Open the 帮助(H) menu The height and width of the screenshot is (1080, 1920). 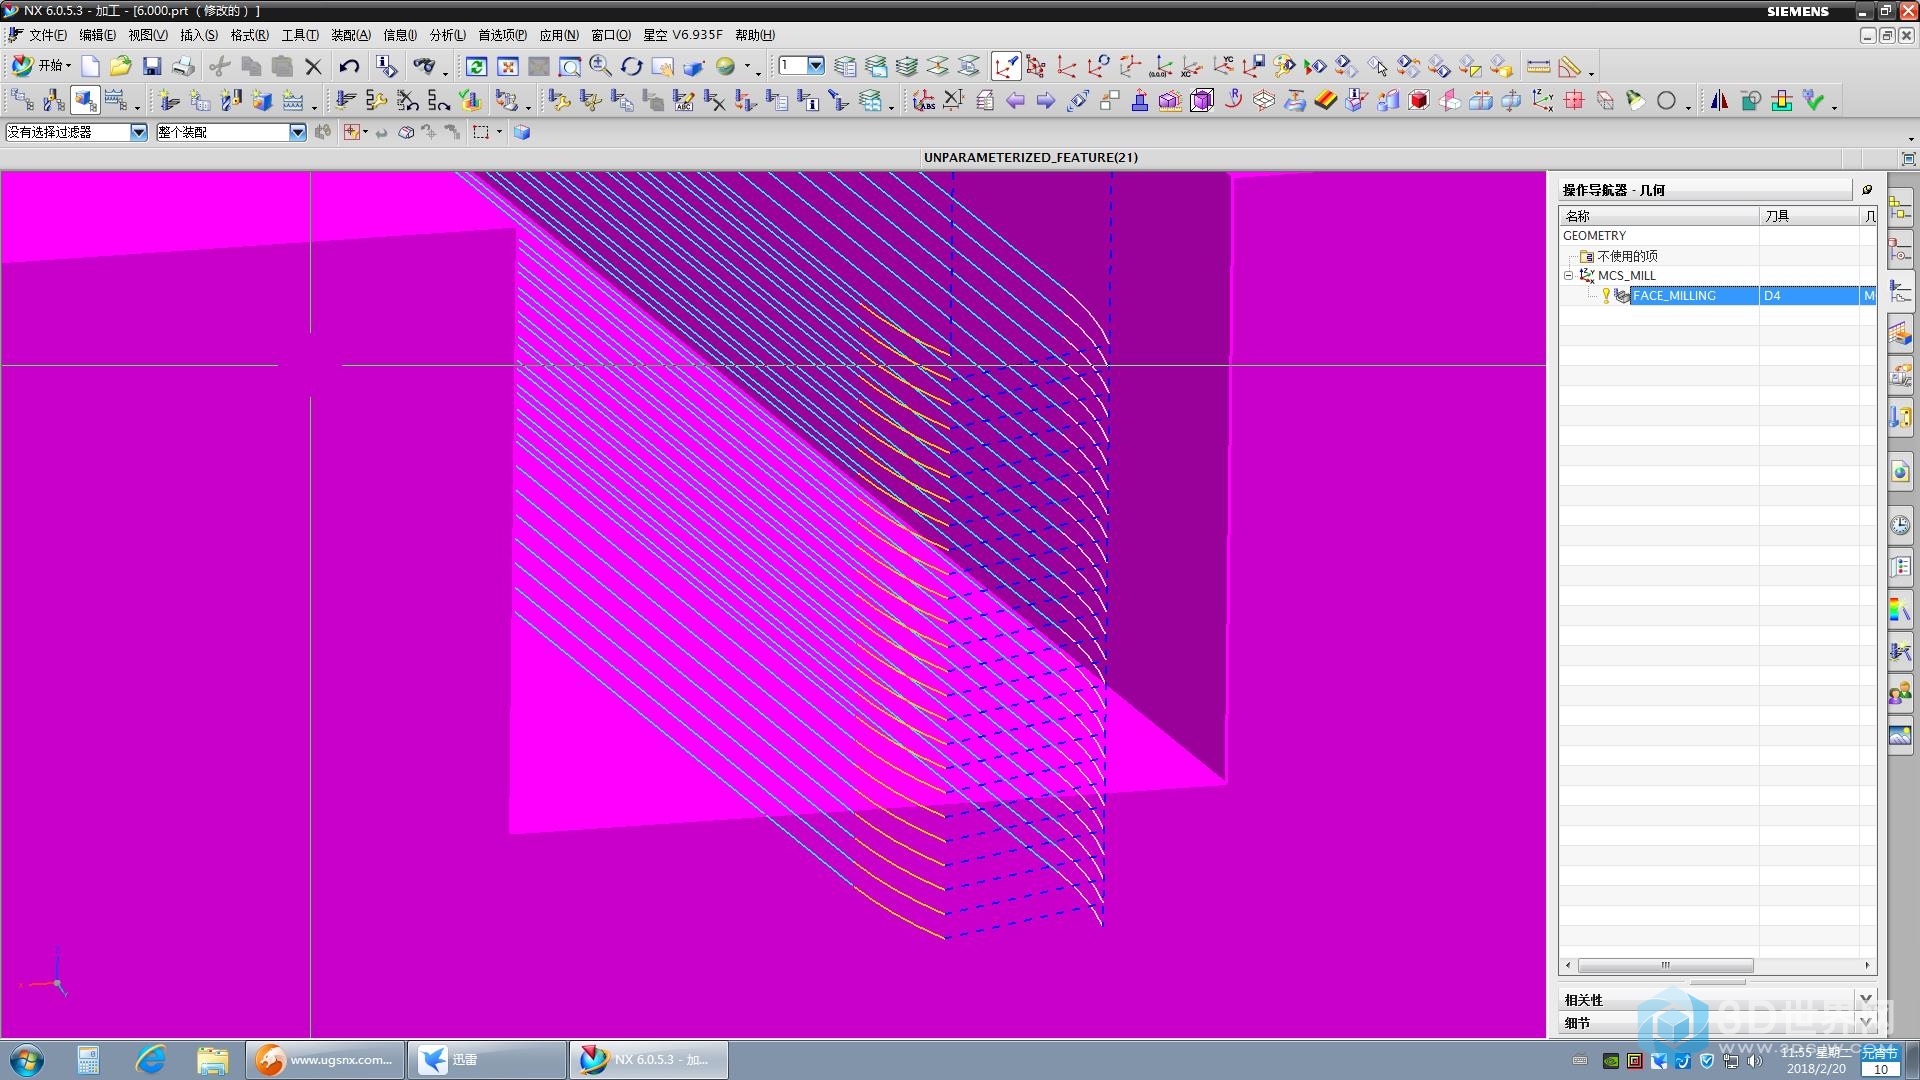point(755,35)
